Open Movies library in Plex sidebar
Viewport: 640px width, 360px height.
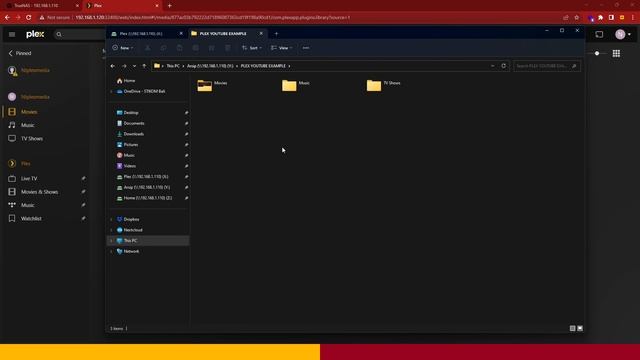pos(29,111)
